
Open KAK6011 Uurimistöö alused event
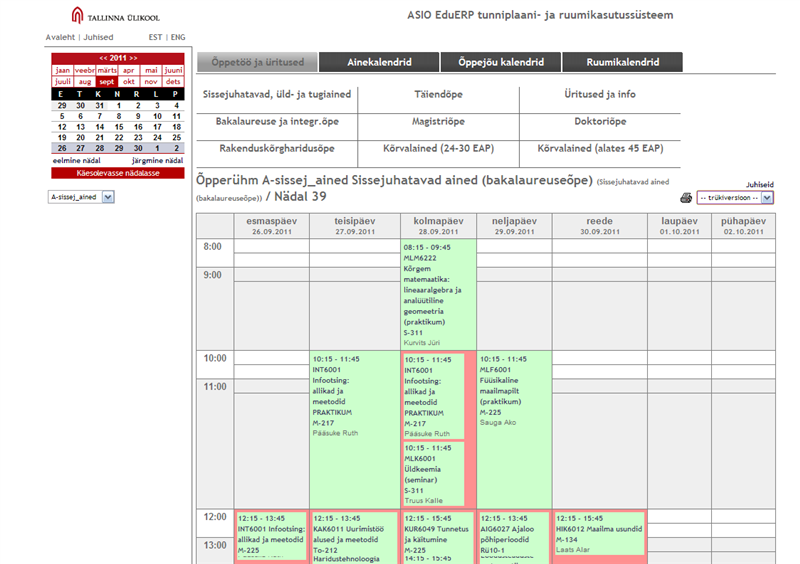[x=355, y=537]
